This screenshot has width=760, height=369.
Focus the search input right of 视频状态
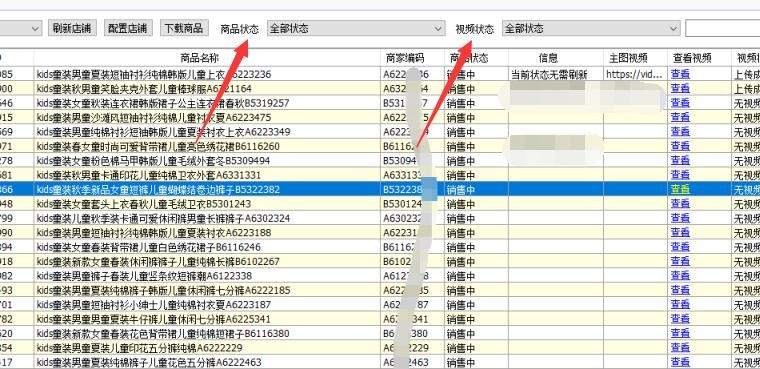coord(722,28)
